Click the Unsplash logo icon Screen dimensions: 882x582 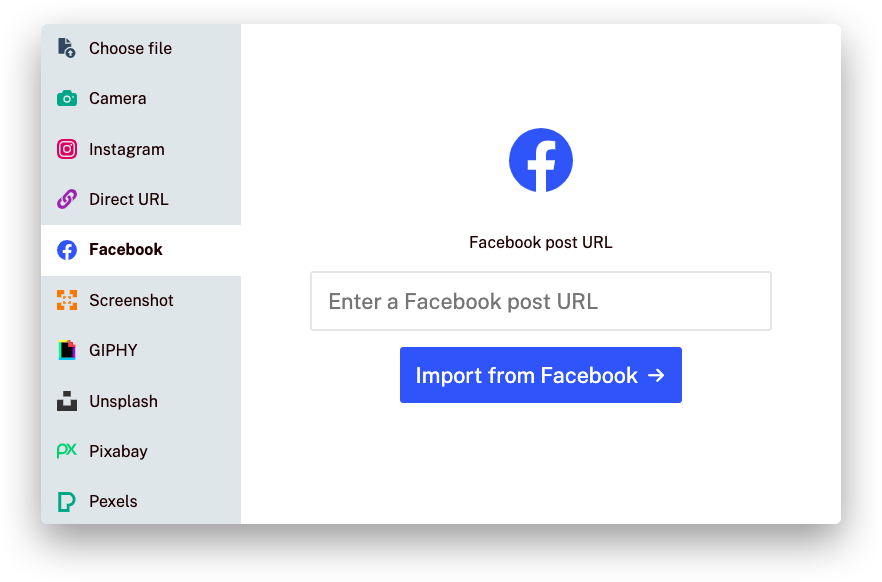[66, 401]
